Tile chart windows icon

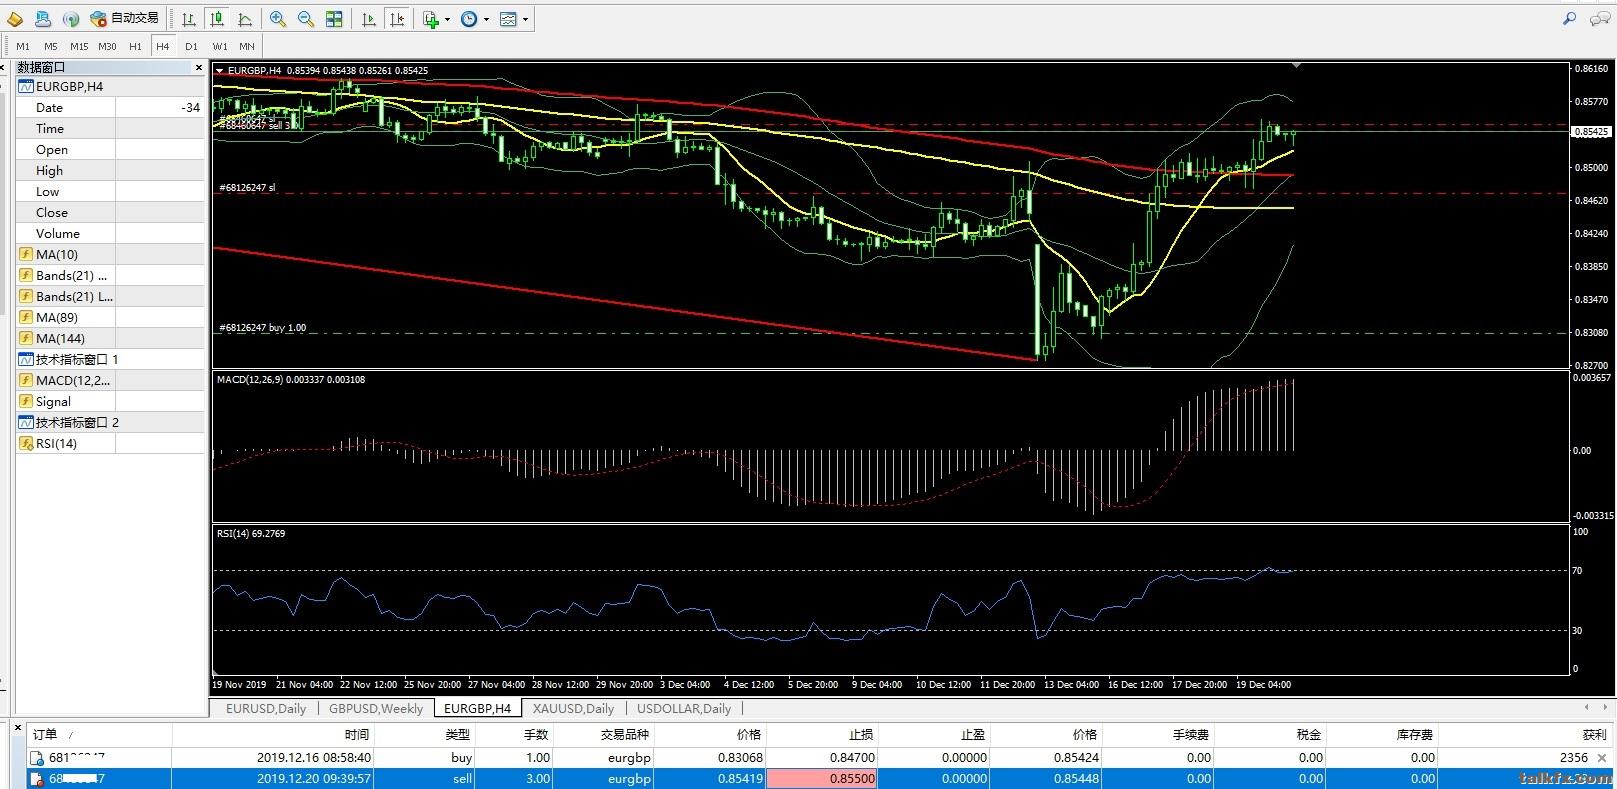click(x=334, y=18)
